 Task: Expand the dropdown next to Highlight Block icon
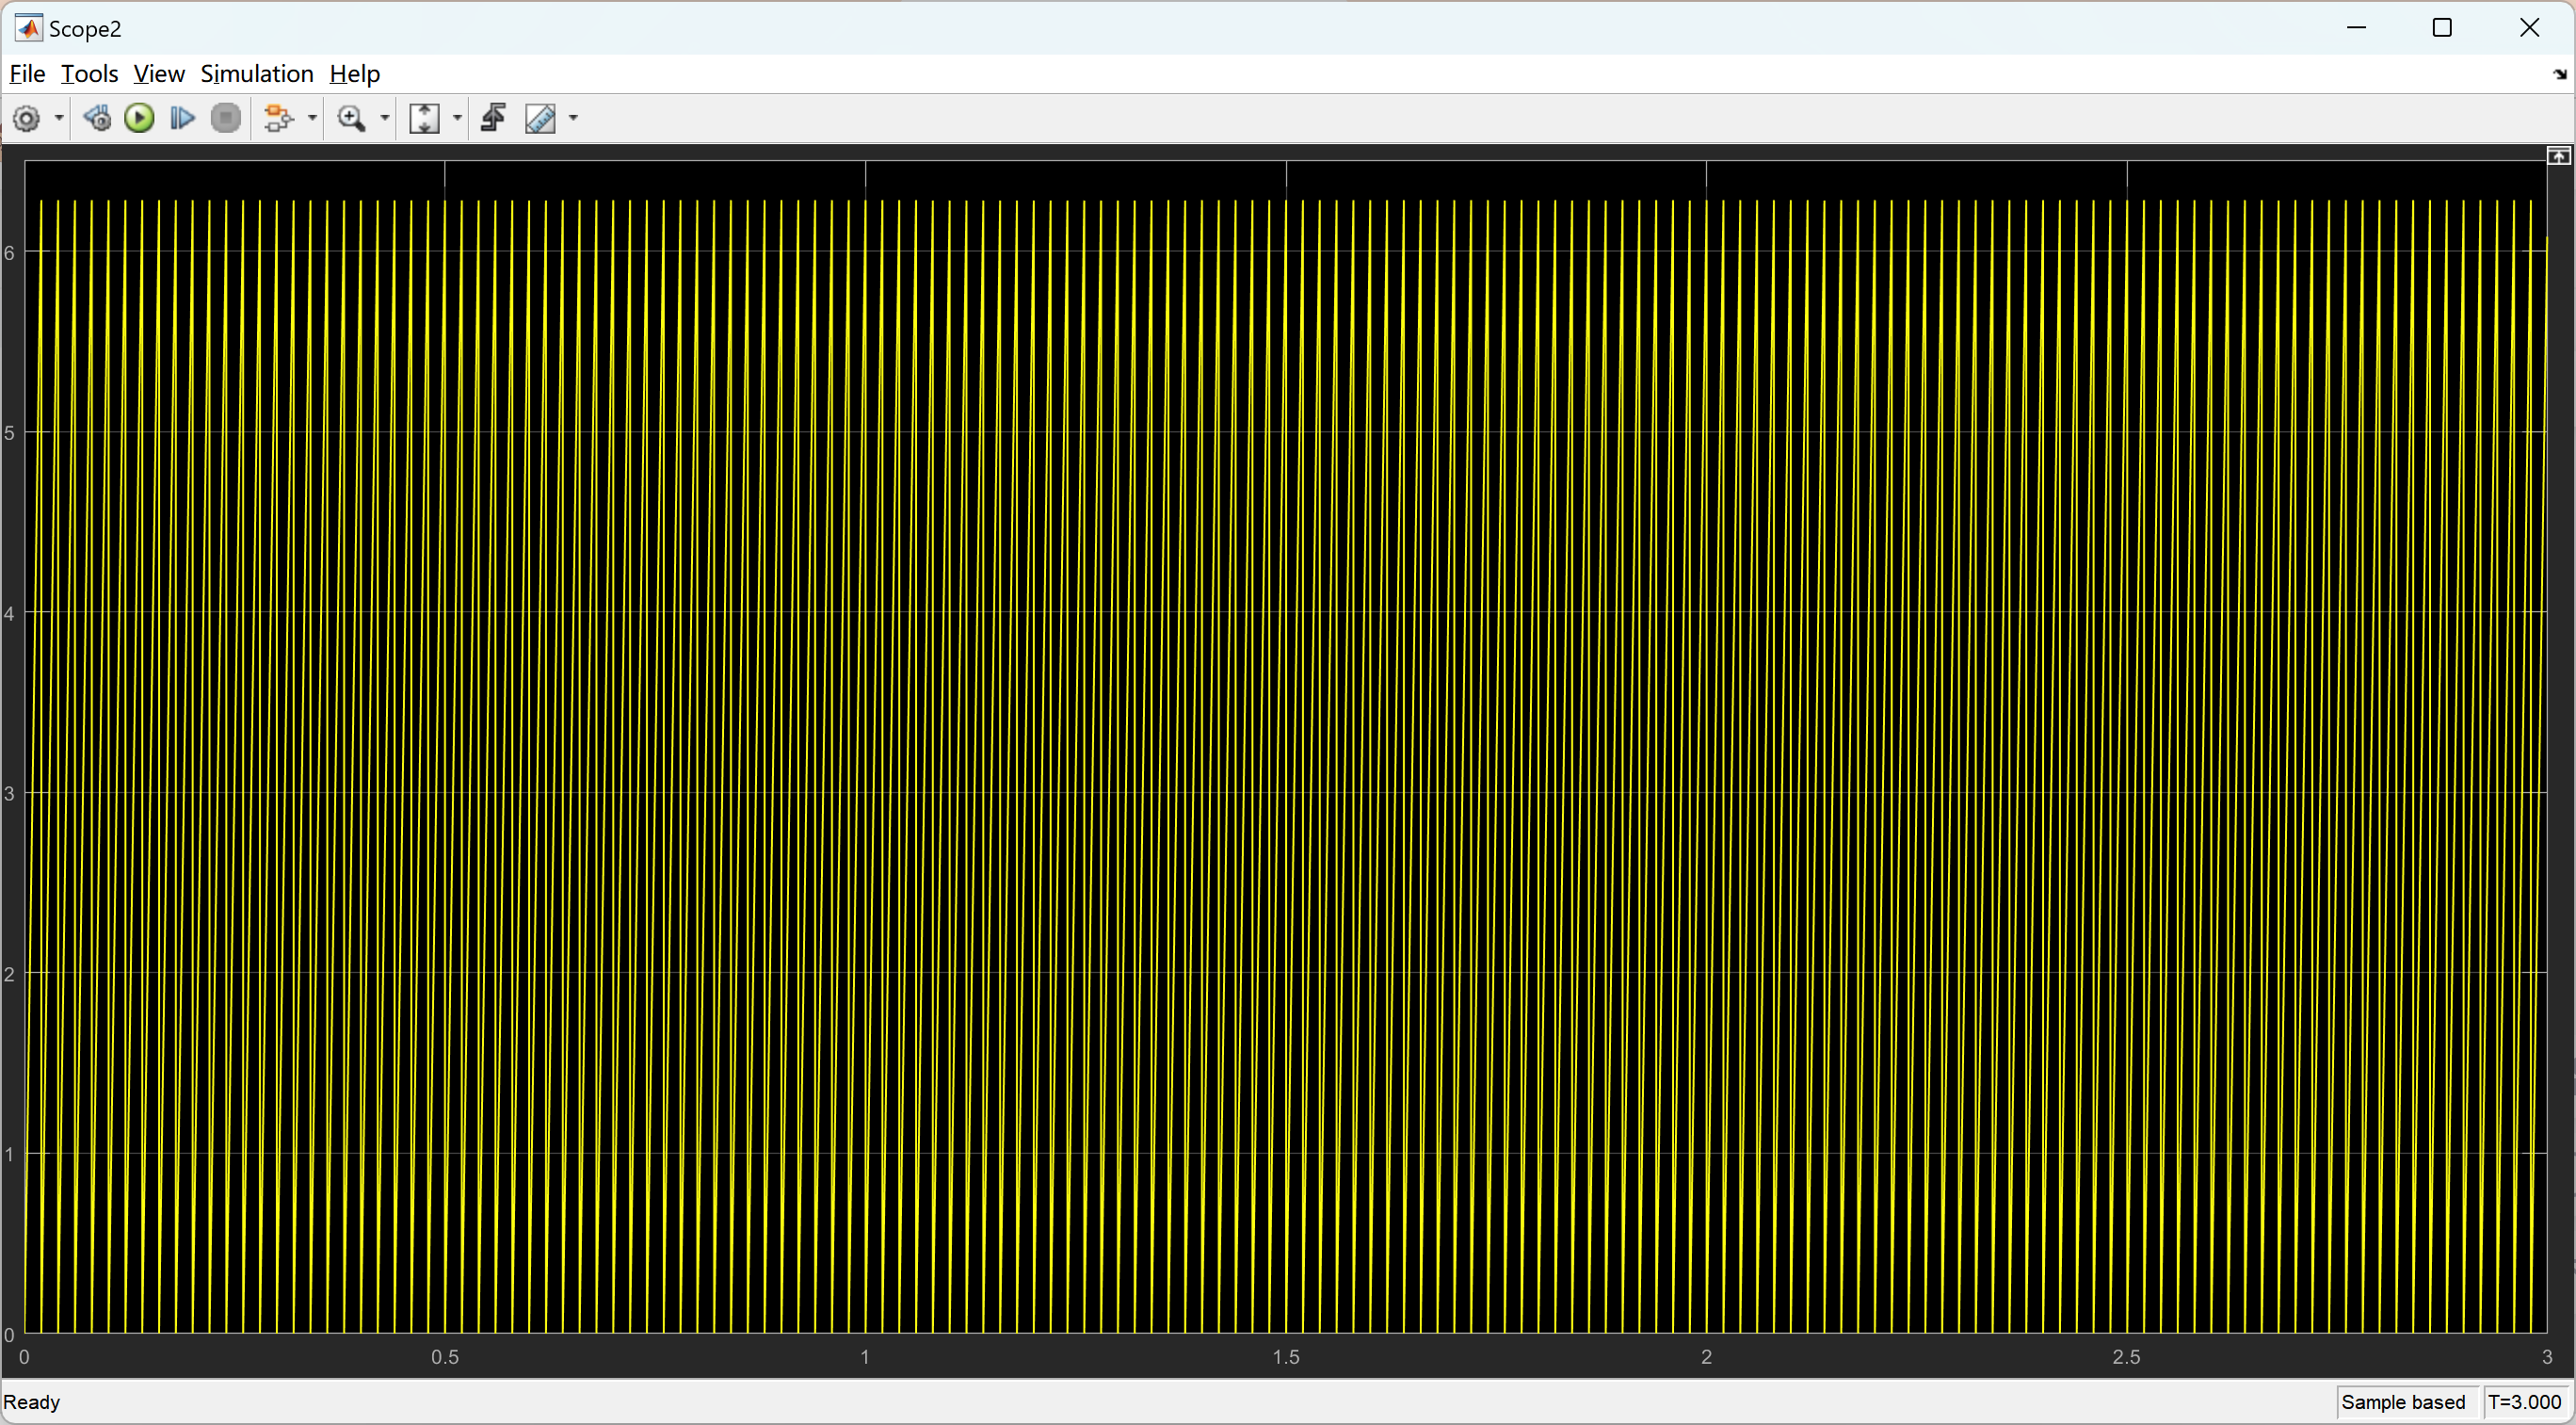point(312,118)
